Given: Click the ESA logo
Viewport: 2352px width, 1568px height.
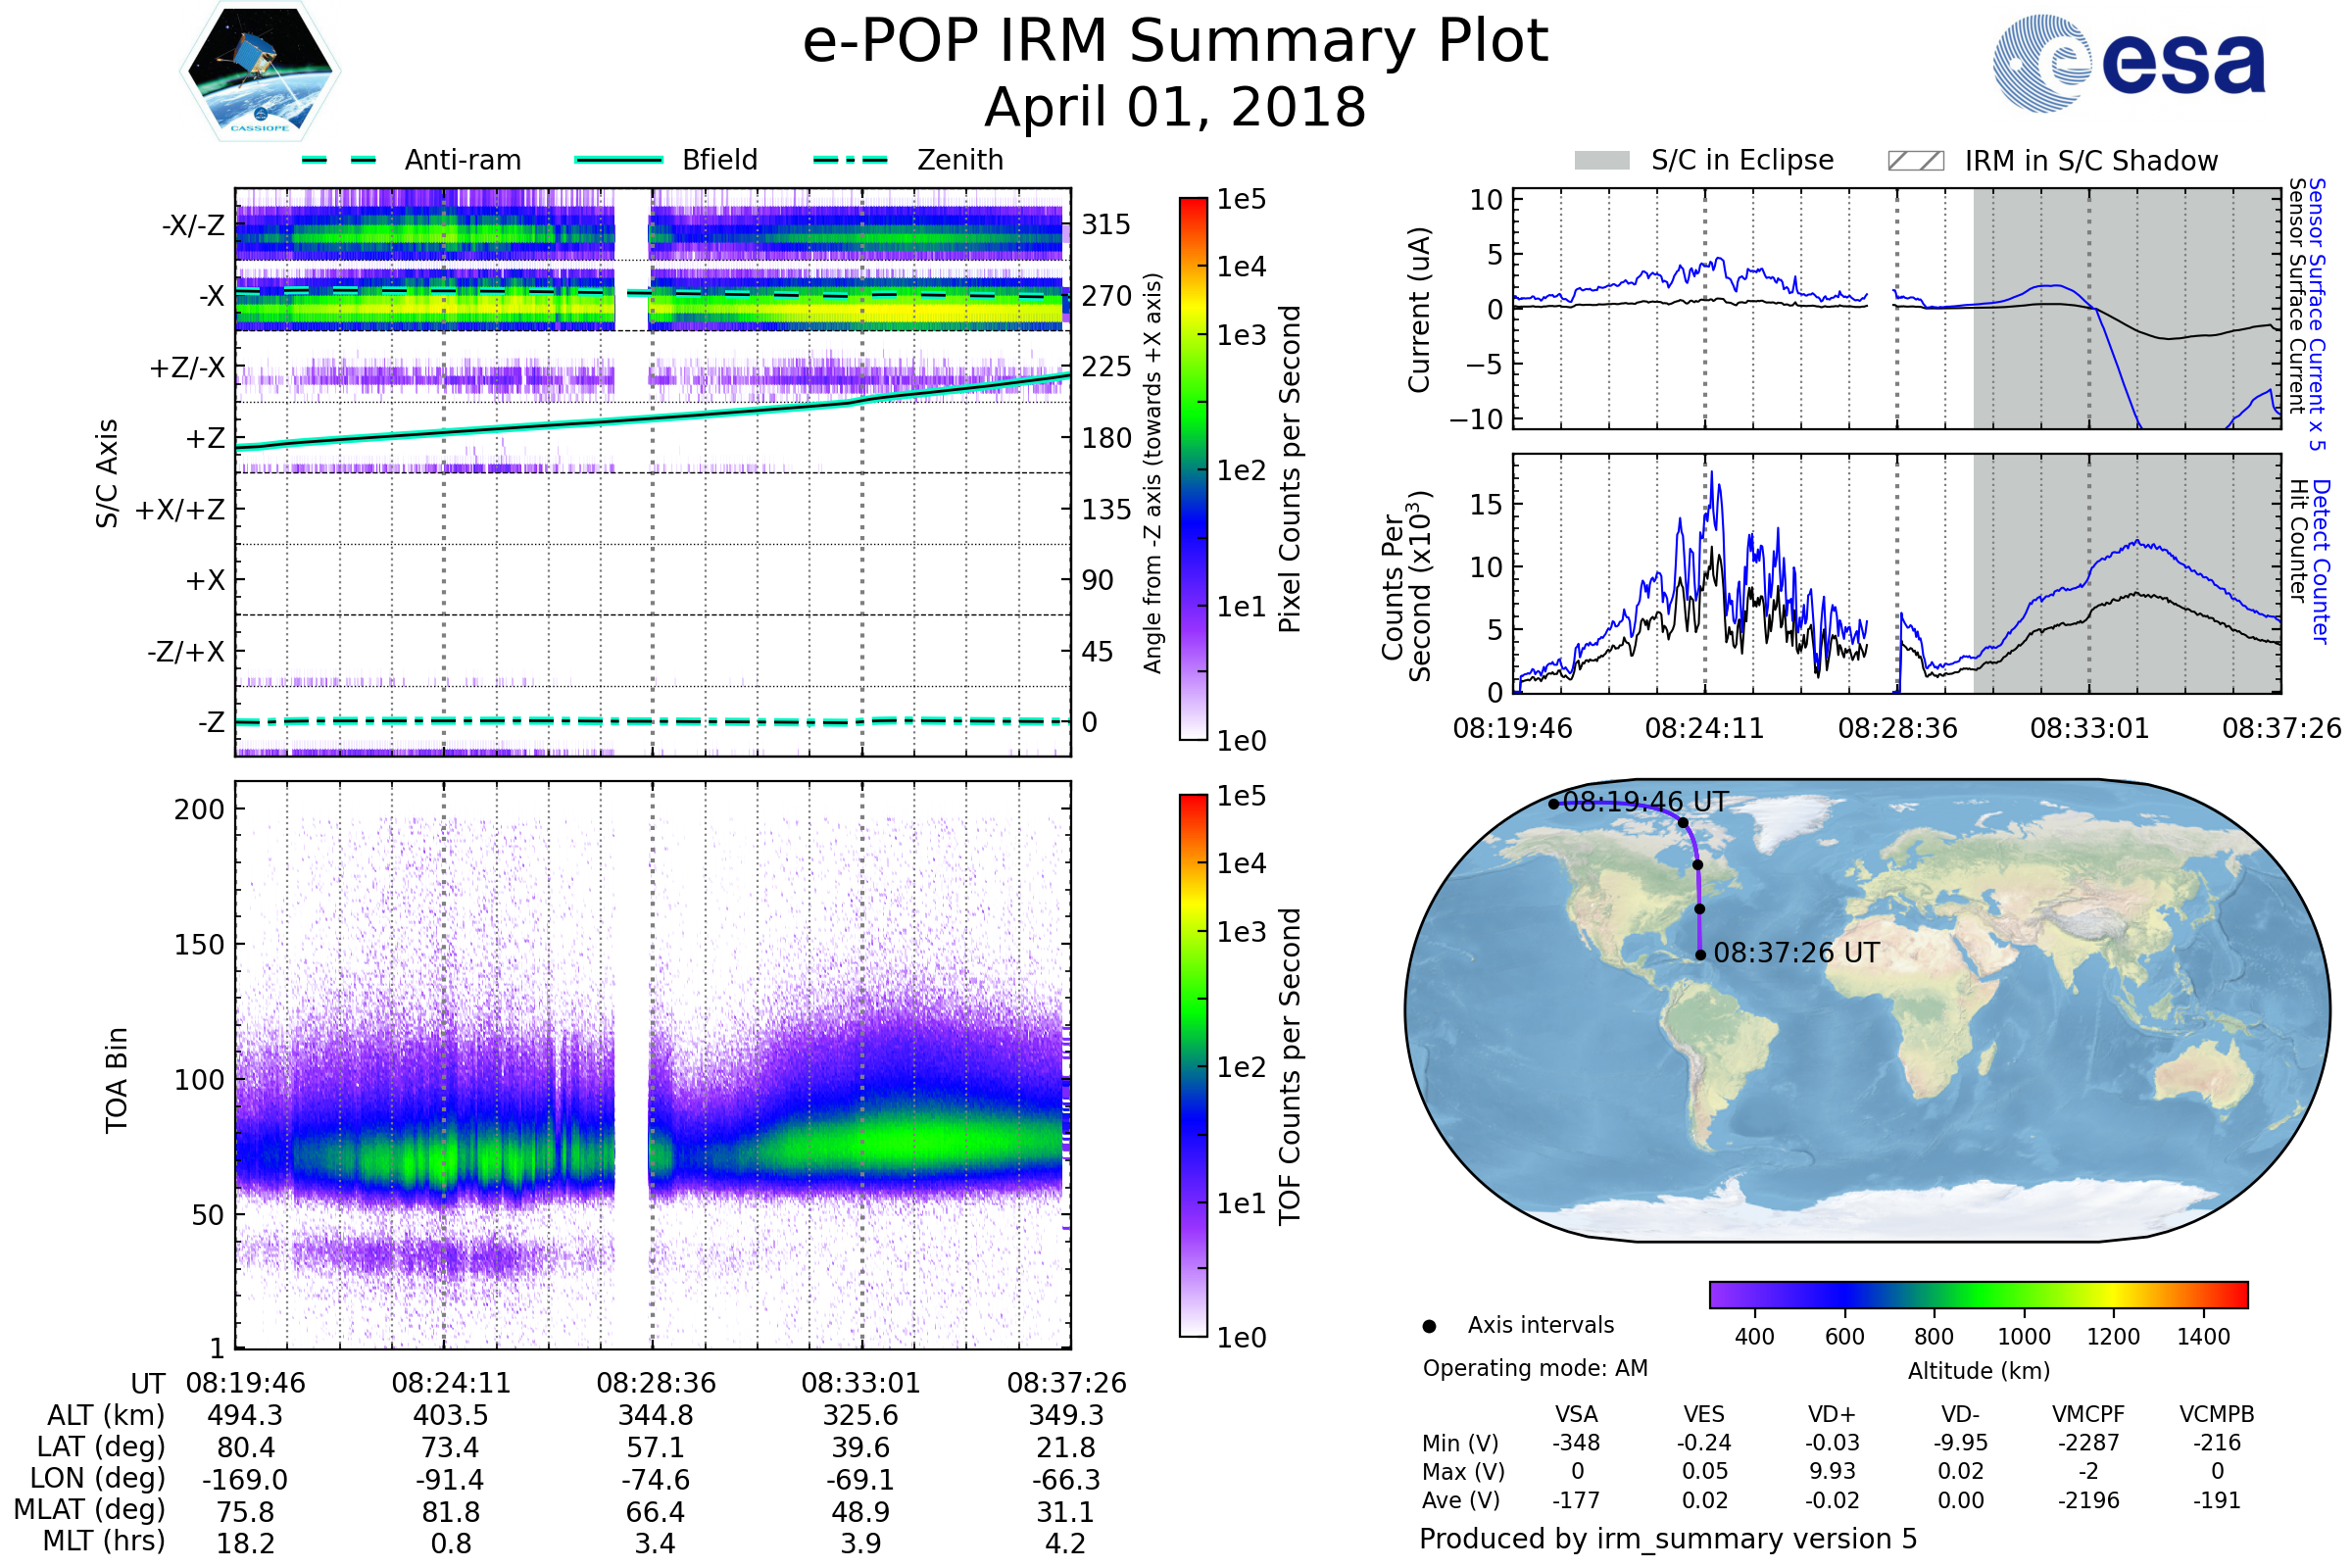Looking at the screenshot, I should tap(2128, 63).
